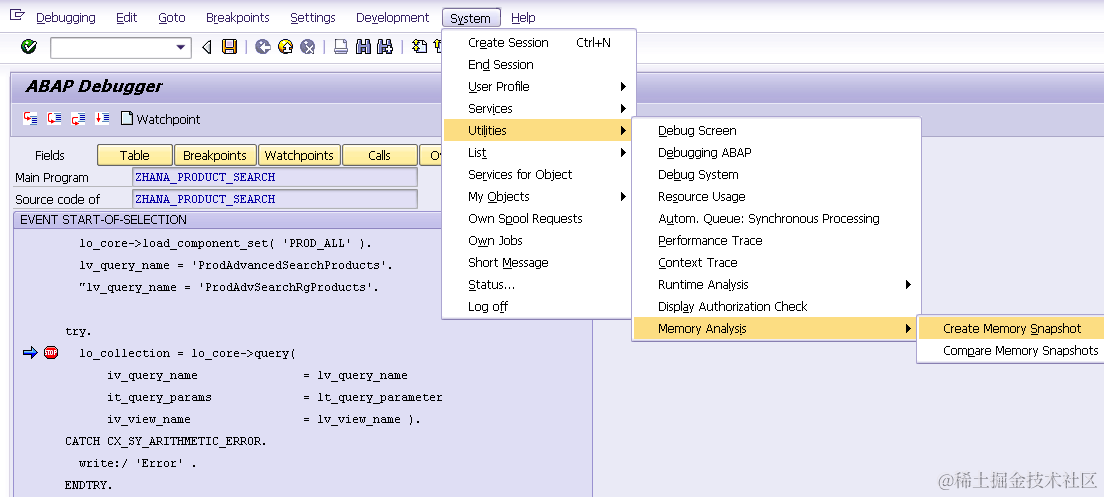This screenshot has height=497, width=1104.
Task: Click the Source code of field
Action: (x=275, y=199)
